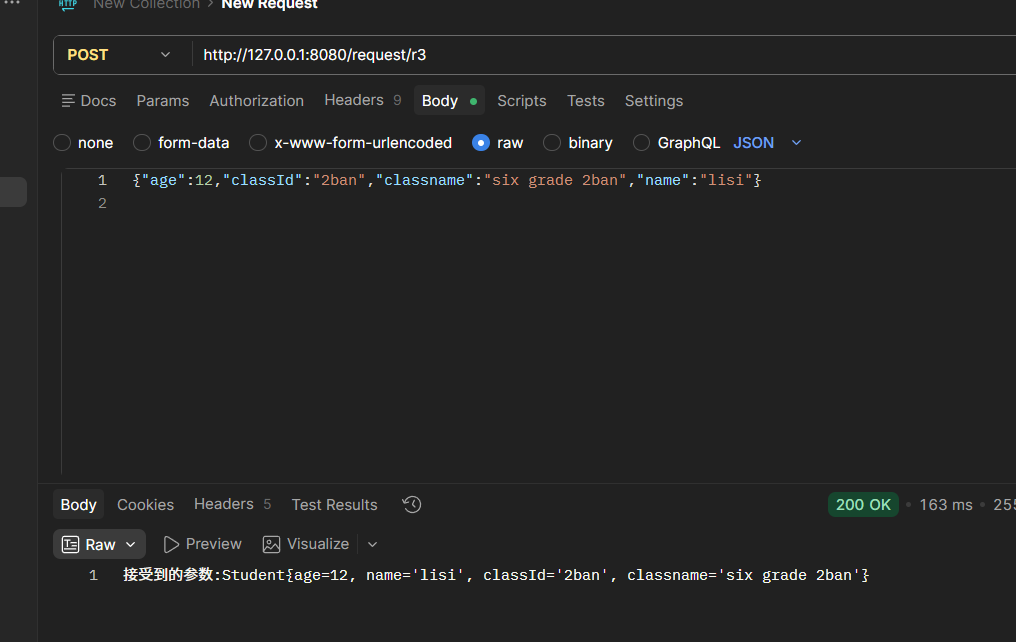Click the New Collection breadcrumb

click(146, 5)
